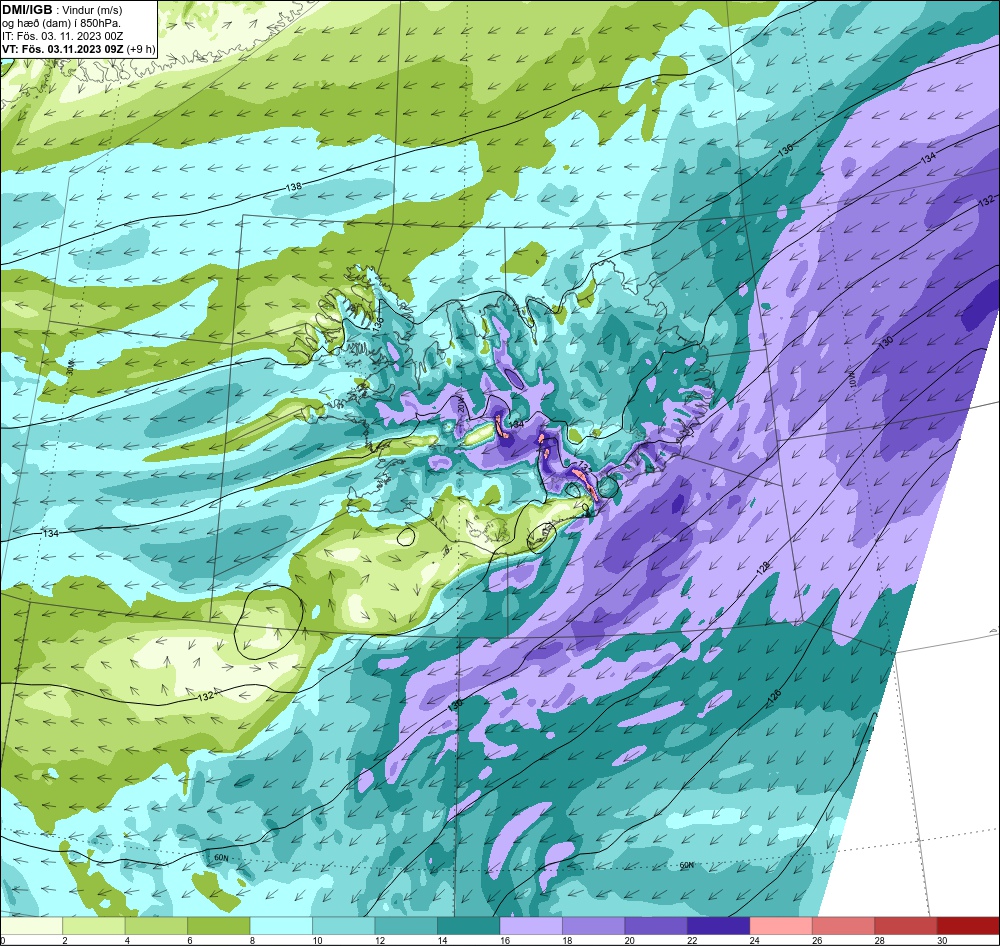Click legend tick label '22'
The width and height of the screenshot is (1000, 946).
pyautogui.click(x=692, y=940)
